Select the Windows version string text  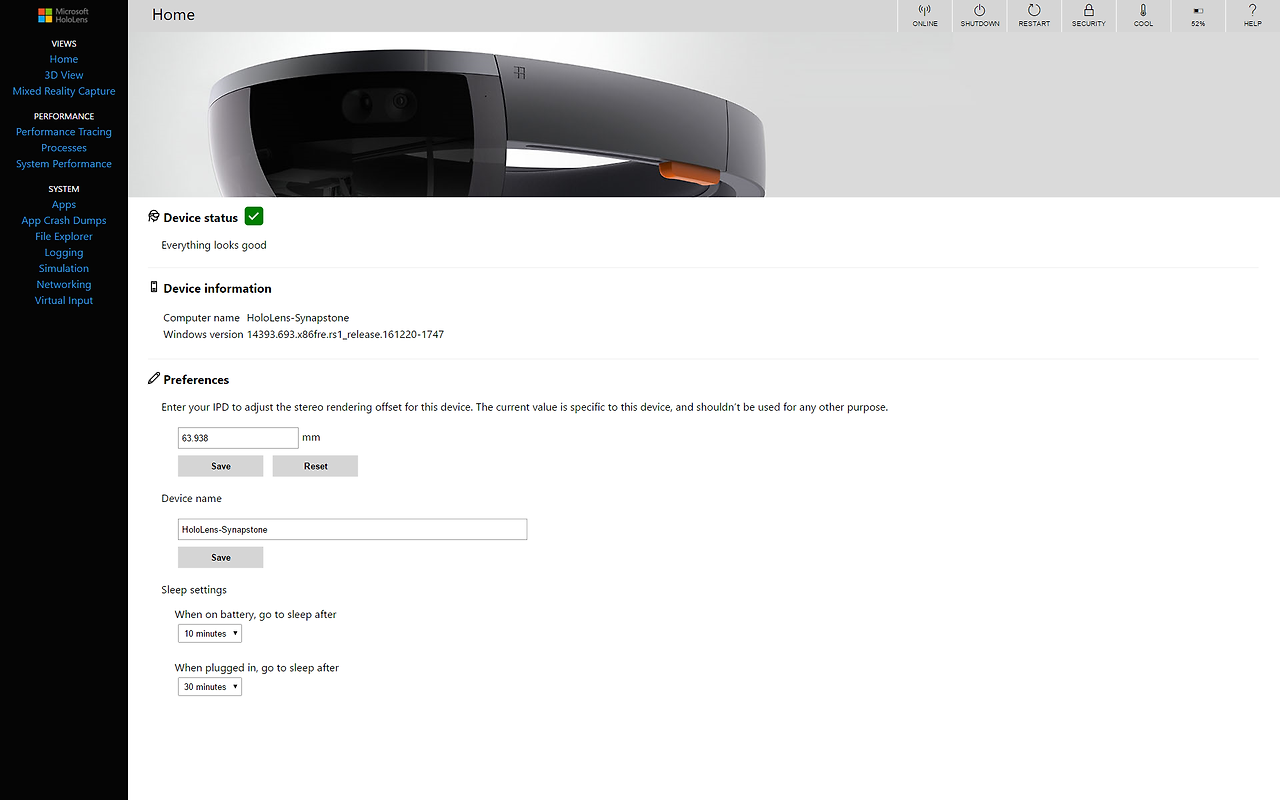click(x=345, y=335)
